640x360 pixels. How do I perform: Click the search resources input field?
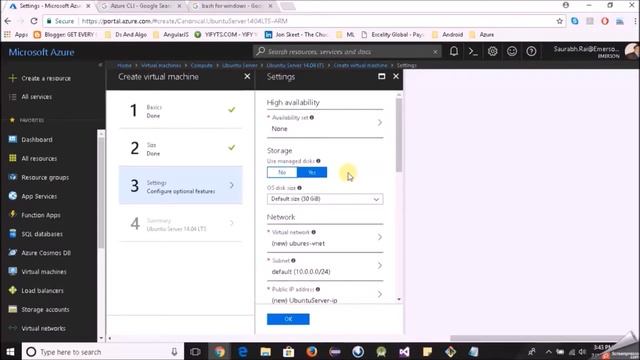tap(347, 51)
